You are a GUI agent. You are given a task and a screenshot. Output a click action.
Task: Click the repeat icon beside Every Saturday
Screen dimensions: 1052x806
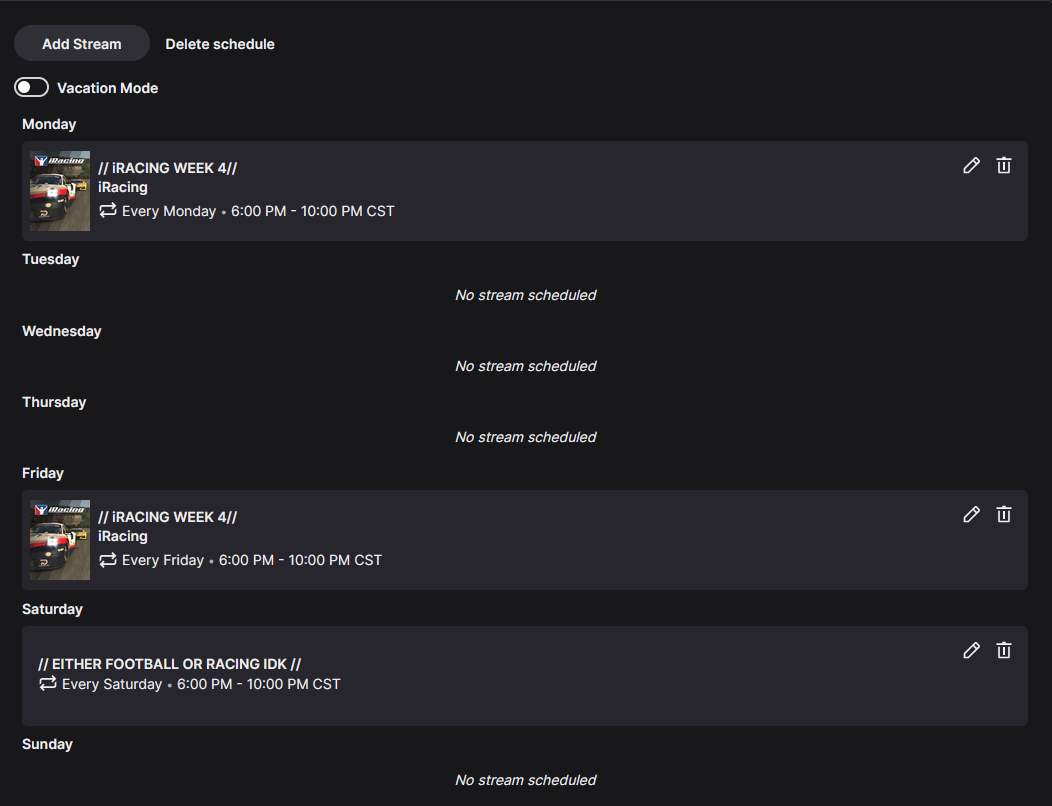point(48,684)
